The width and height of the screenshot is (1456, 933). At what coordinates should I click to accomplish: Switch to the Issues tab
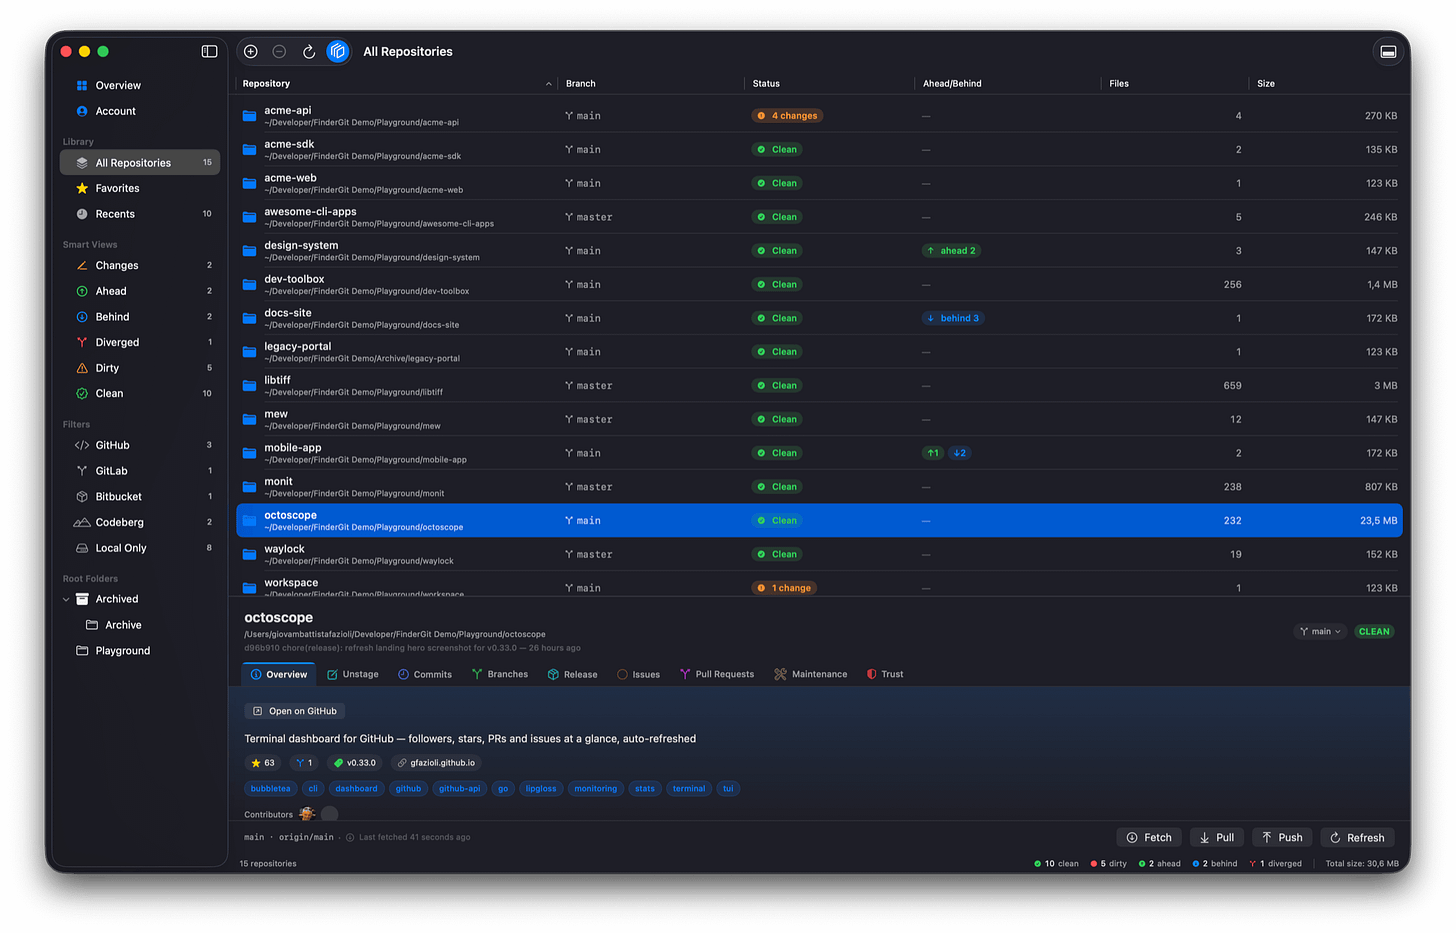[x=639, y=675]
